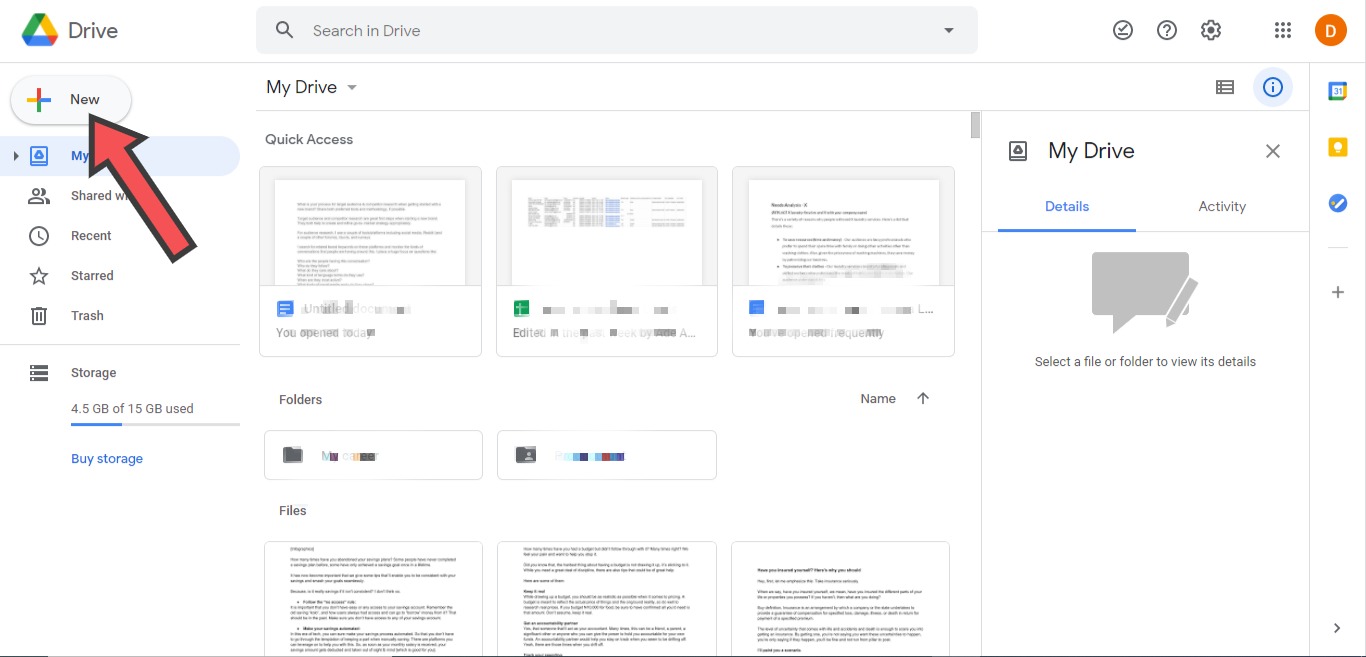Open the account avatar D
Screen dimensions: 1366x657
[x=1330, y=31]
